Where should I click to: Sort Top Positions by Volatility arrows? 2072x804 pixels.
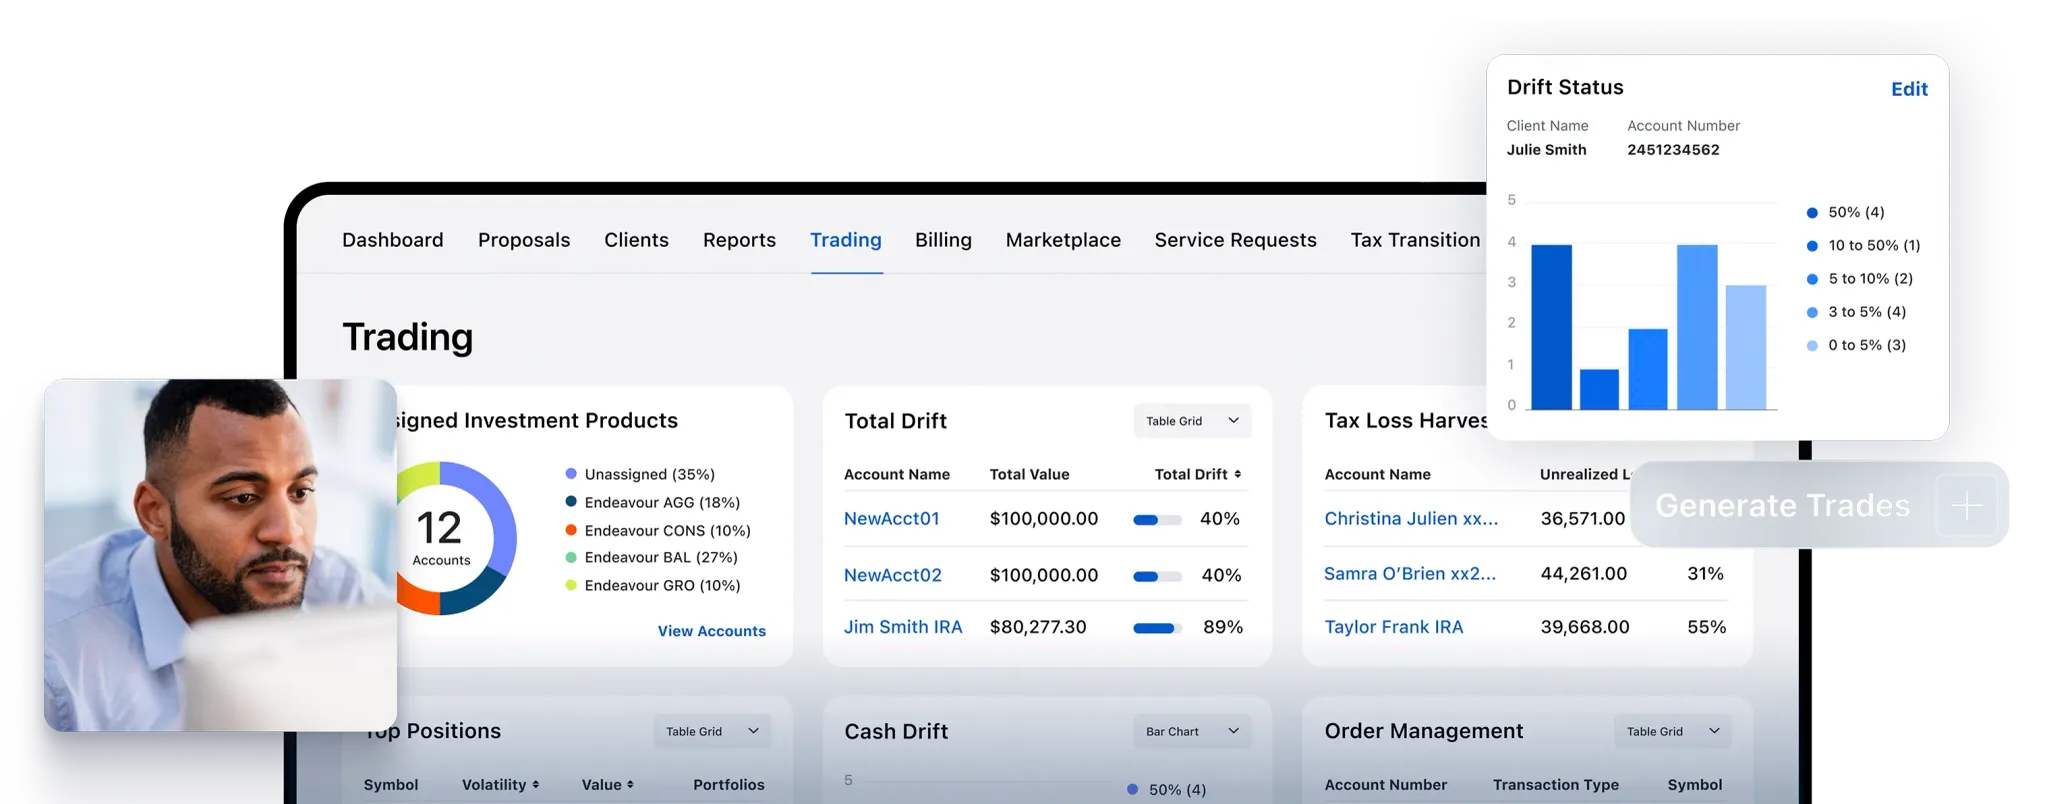(x=536, y=785)
